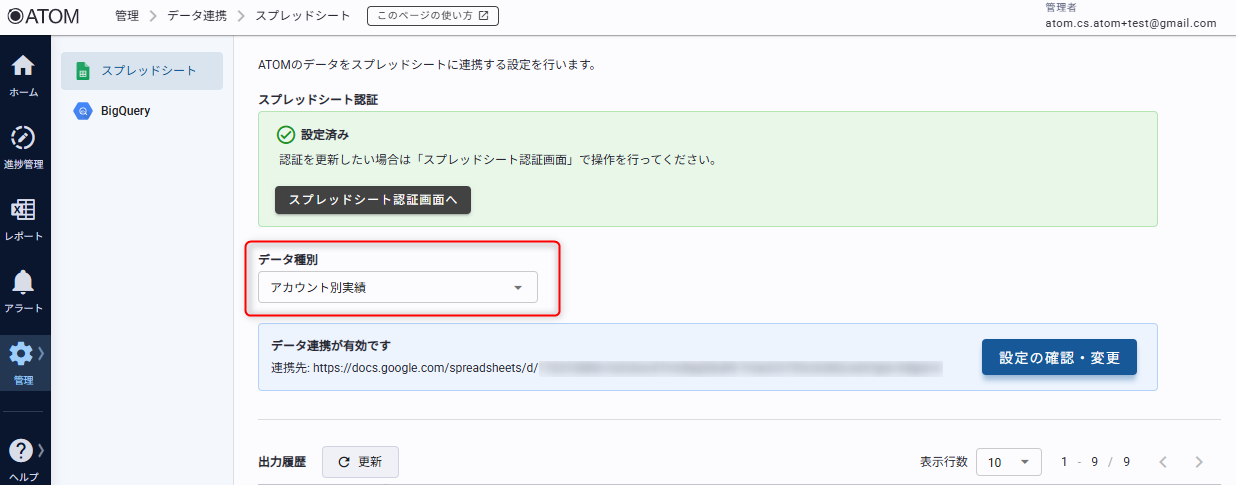Open the 表示行数 rows dropdown
Image resolution: width=1236 pixels, height=485 pixels.
[1008, 462]
